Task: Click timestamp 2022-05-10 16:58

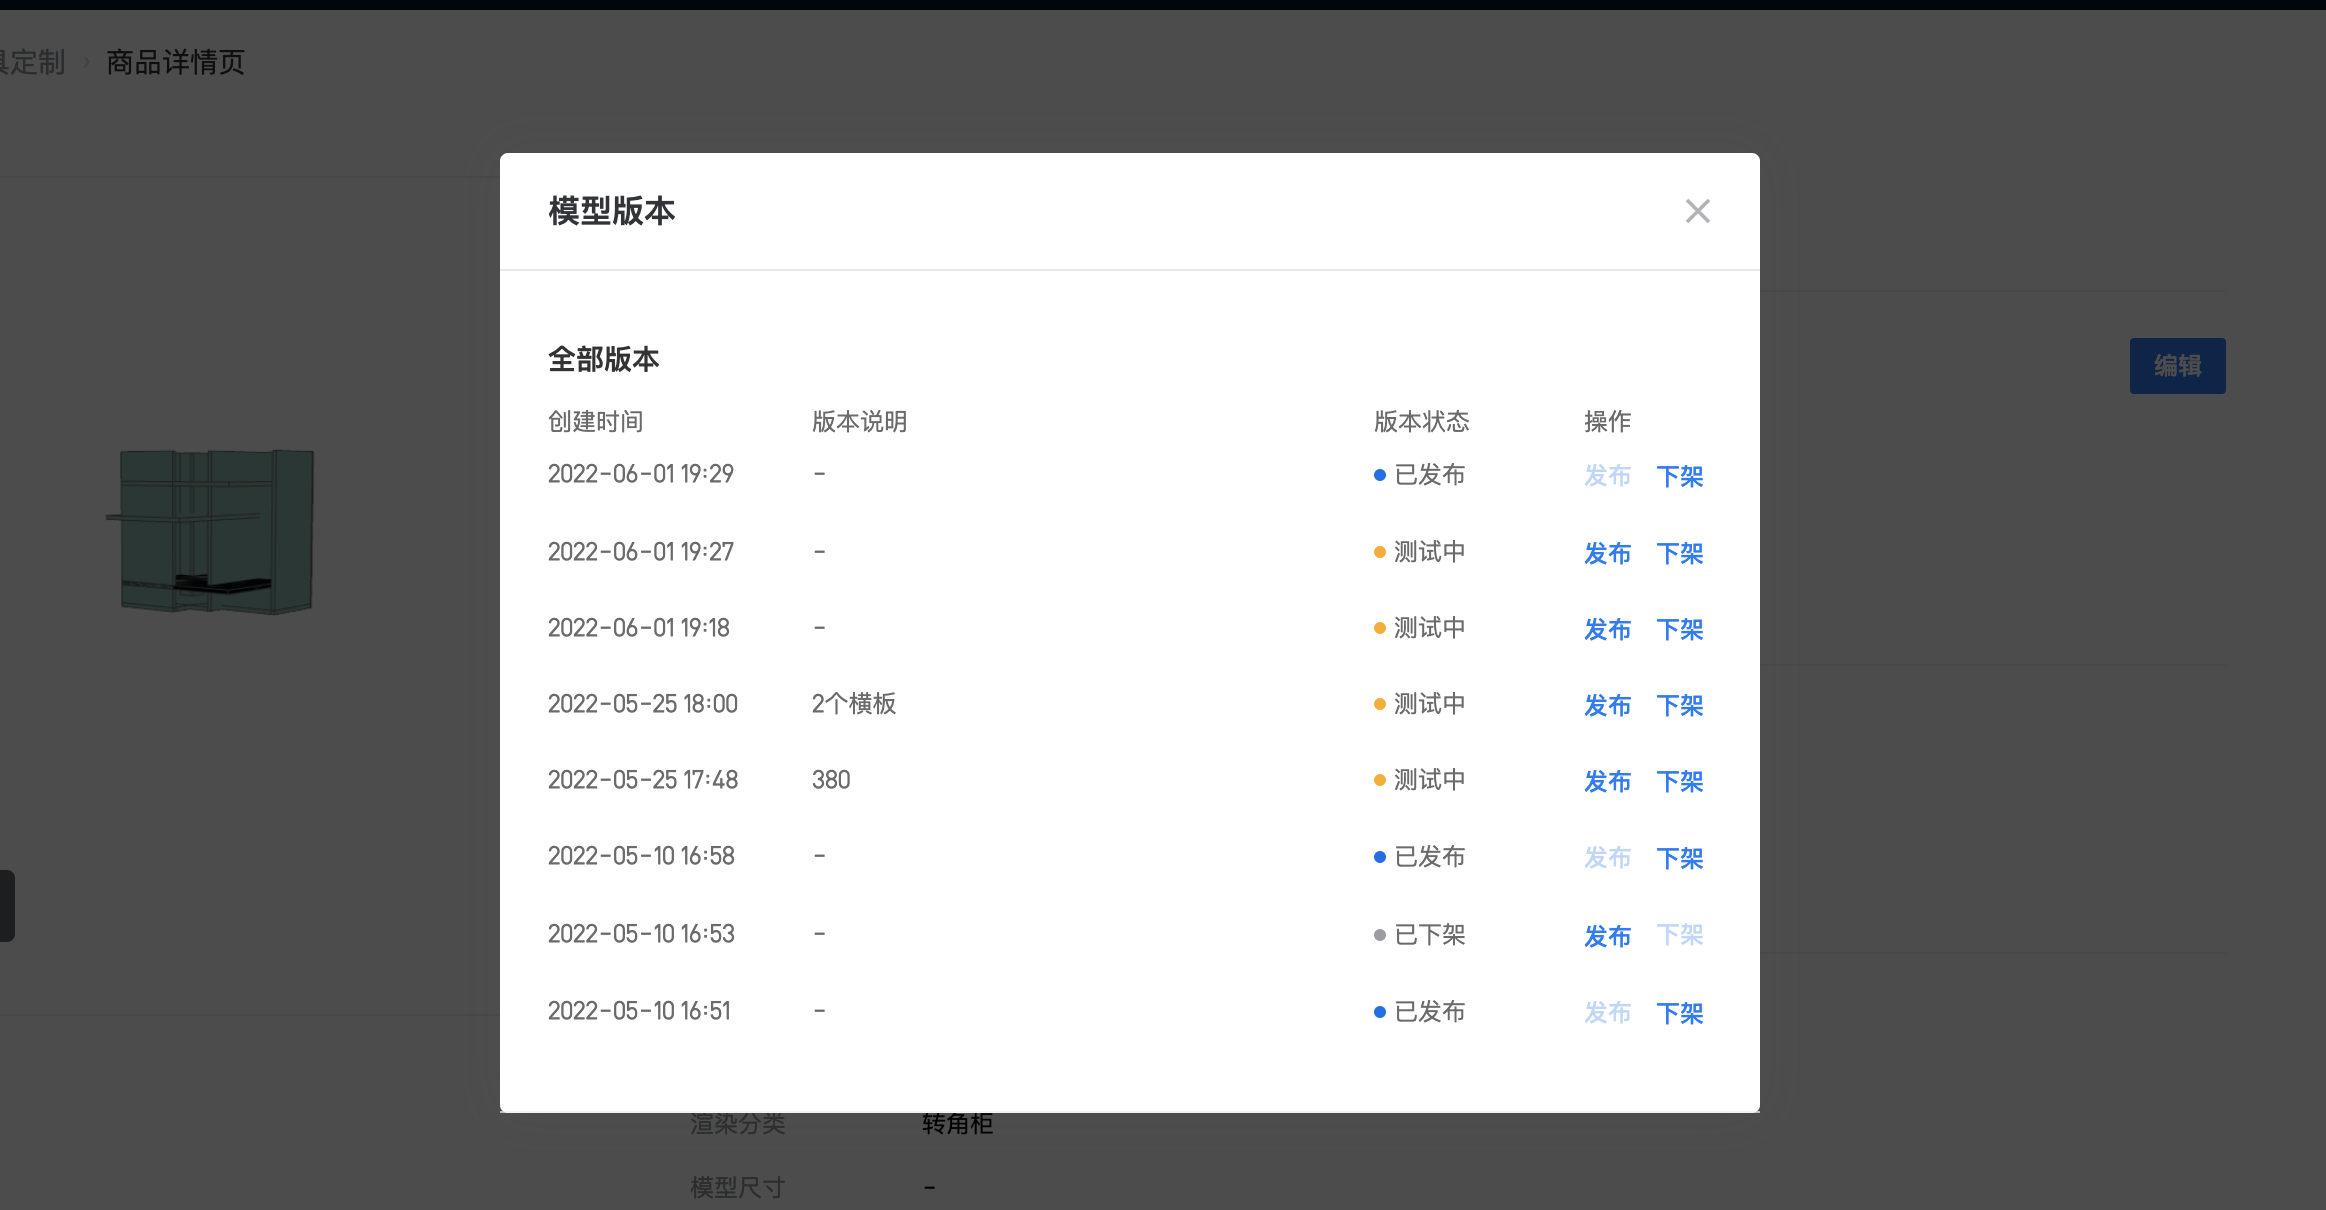Action: tap(641, 856)
